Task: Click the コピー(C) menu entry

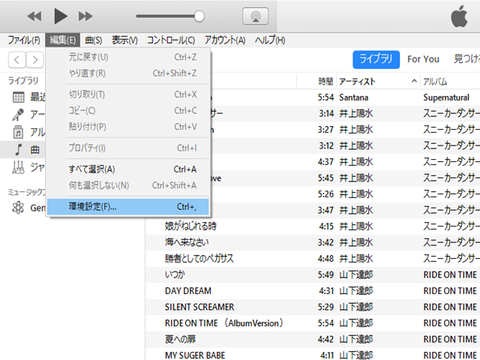Action: coord(128,111)
